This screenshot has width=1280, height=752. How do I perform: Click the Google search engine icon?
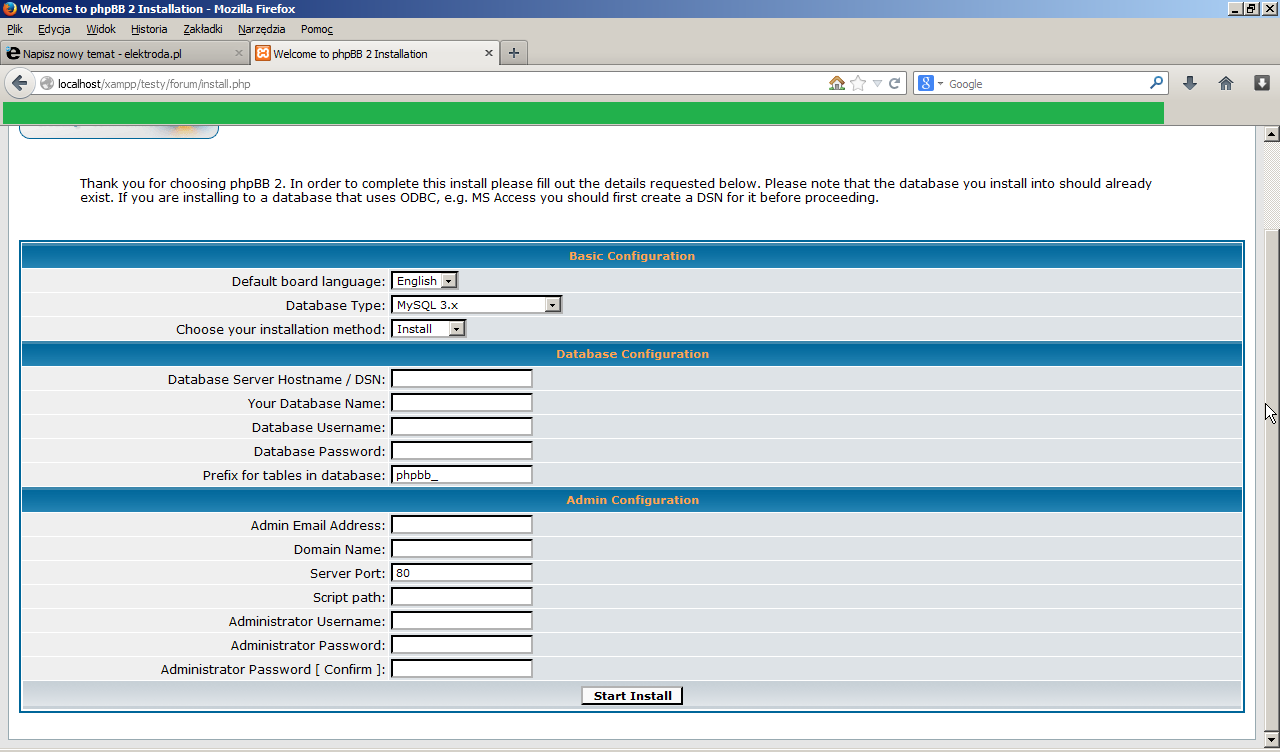[926, 83]
